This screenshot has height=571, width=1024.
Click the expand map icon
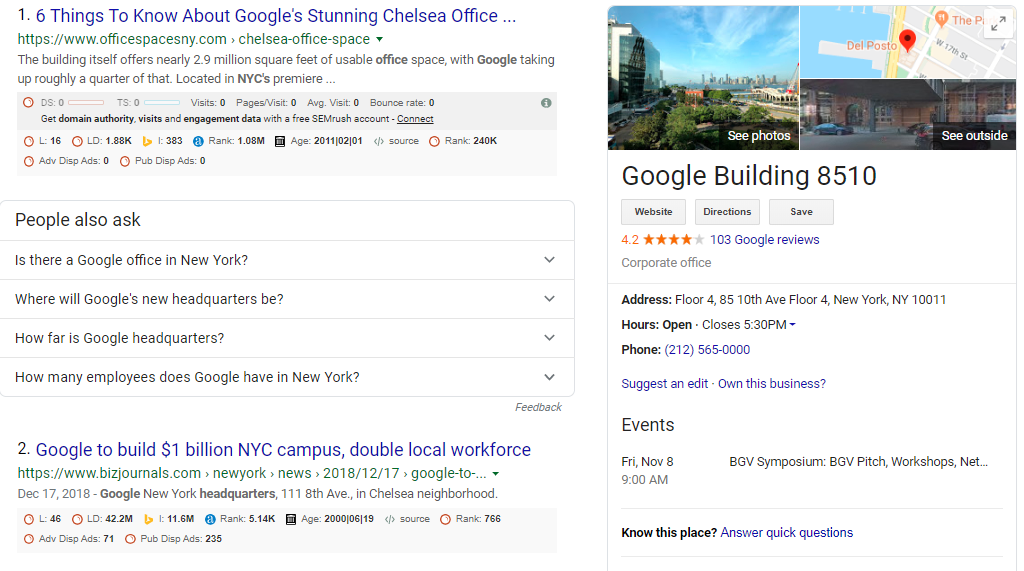pos(999,25)
